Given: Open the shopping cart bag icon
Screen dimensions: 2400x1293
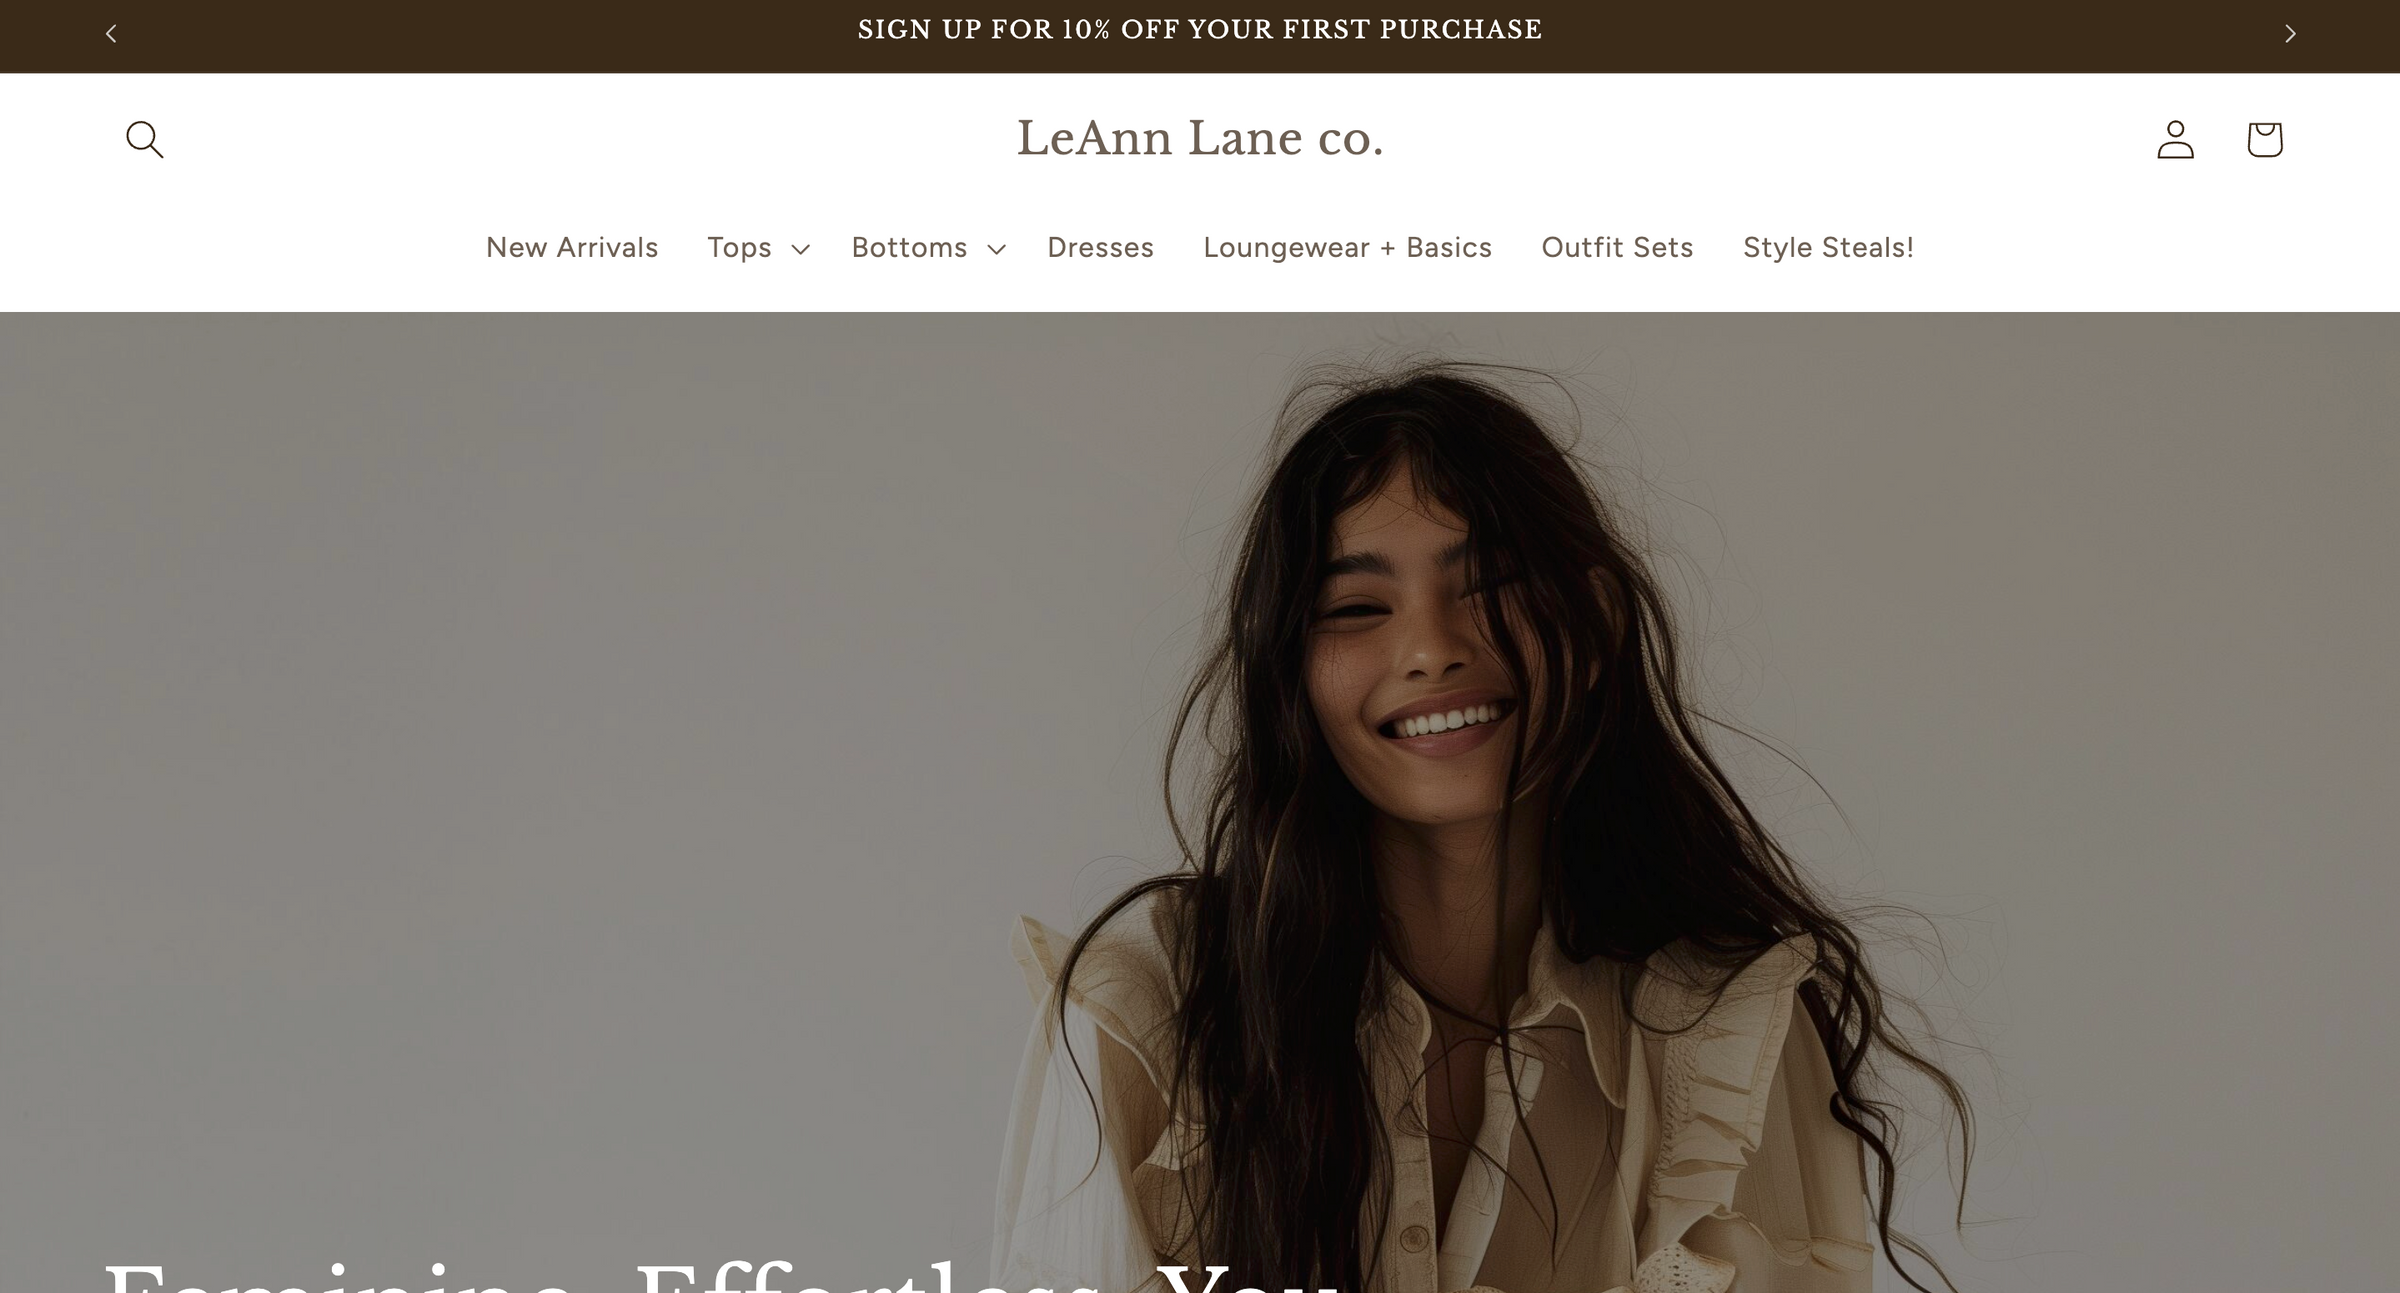Looking at the screenshot, I should point(2265,139).
